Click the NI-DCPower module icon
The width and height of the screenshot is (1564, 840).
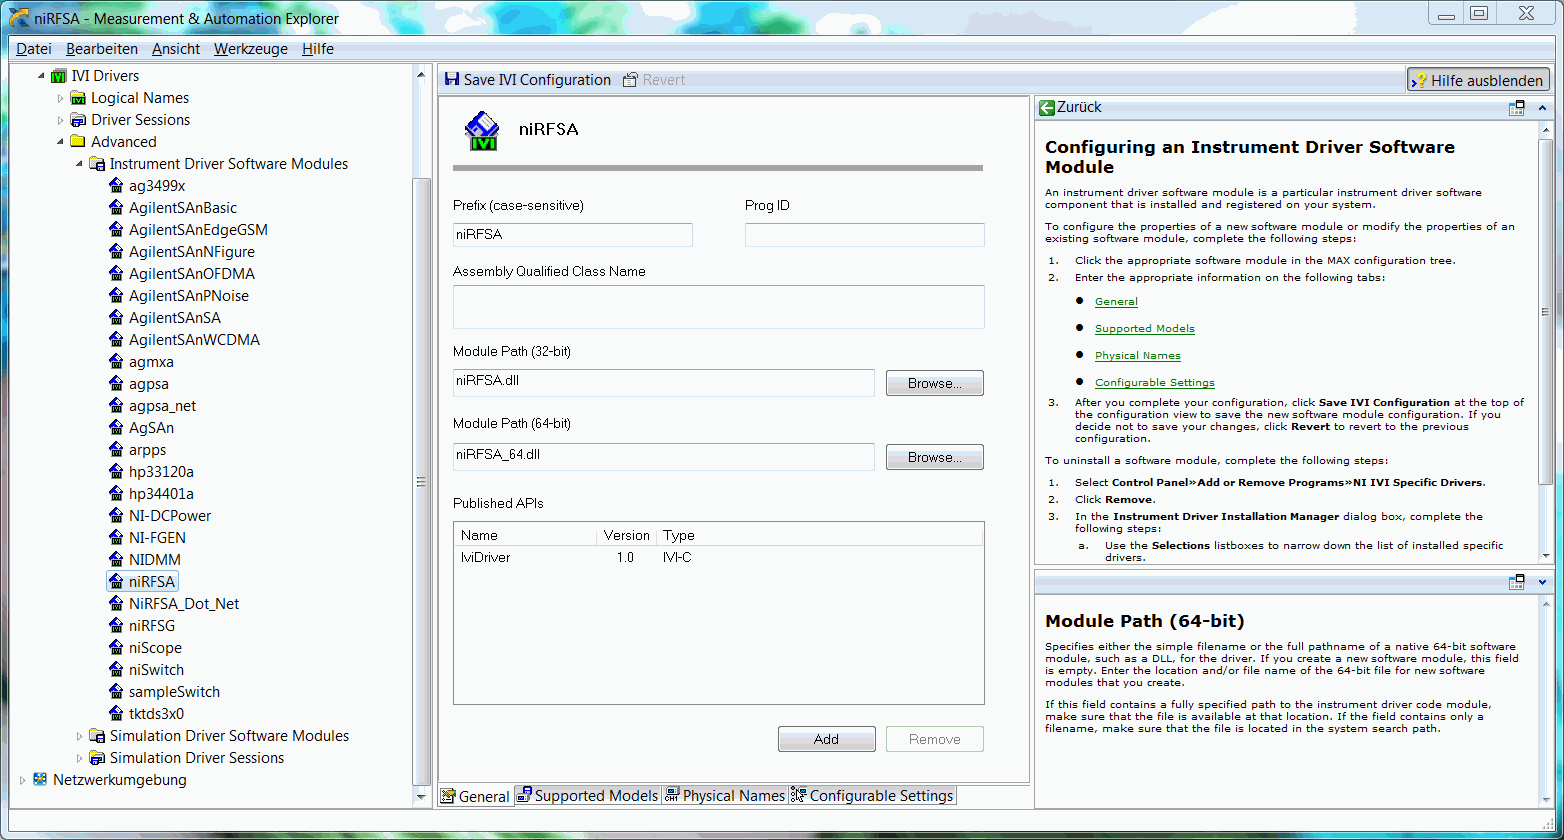(116, 516)
